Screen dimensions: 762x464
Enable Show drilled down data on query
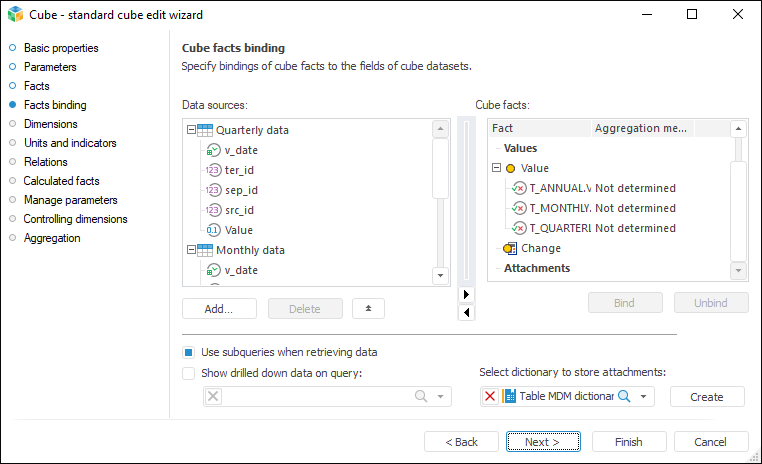coord(189,373)
